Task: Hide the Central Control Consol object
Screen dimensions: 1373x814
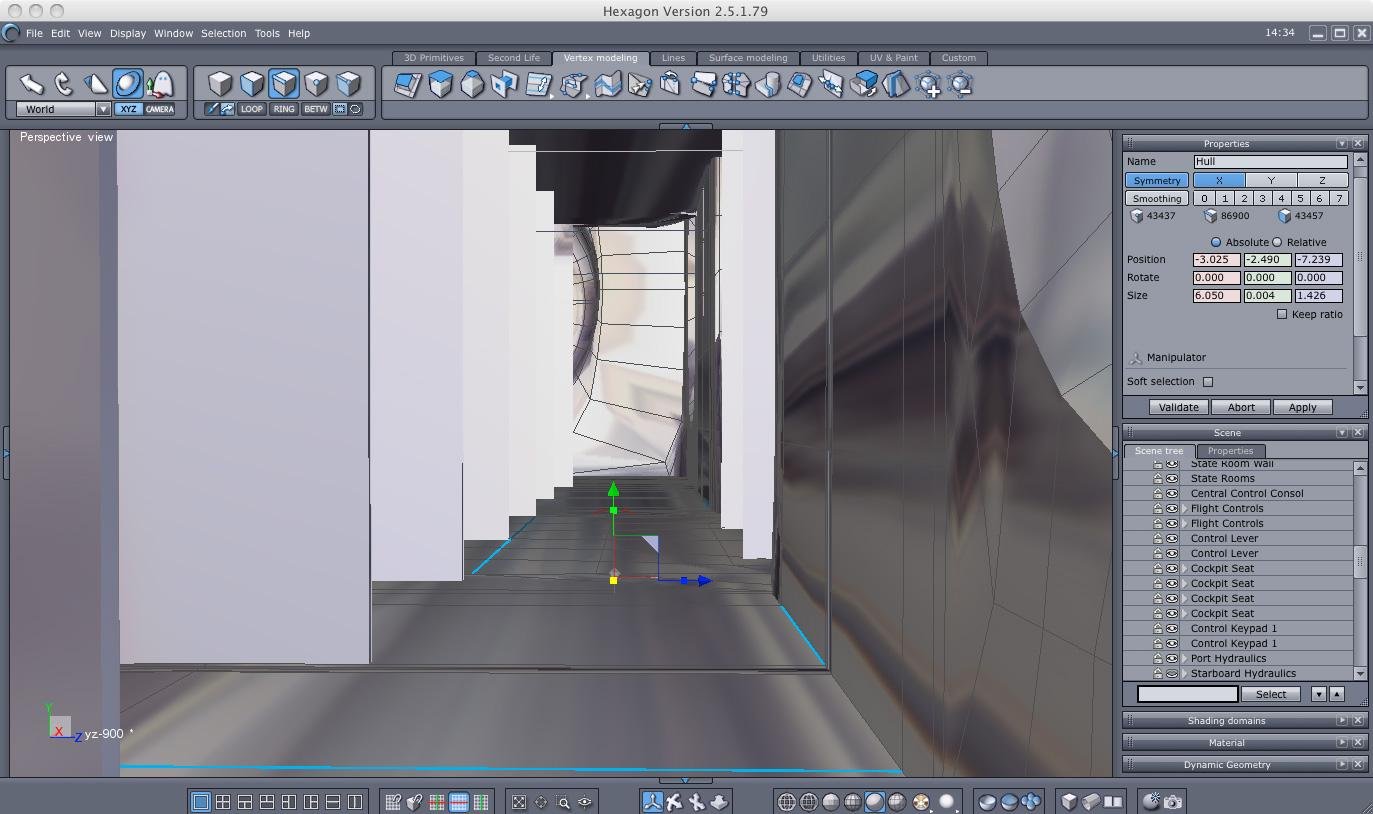Action: click(1172, 493)
